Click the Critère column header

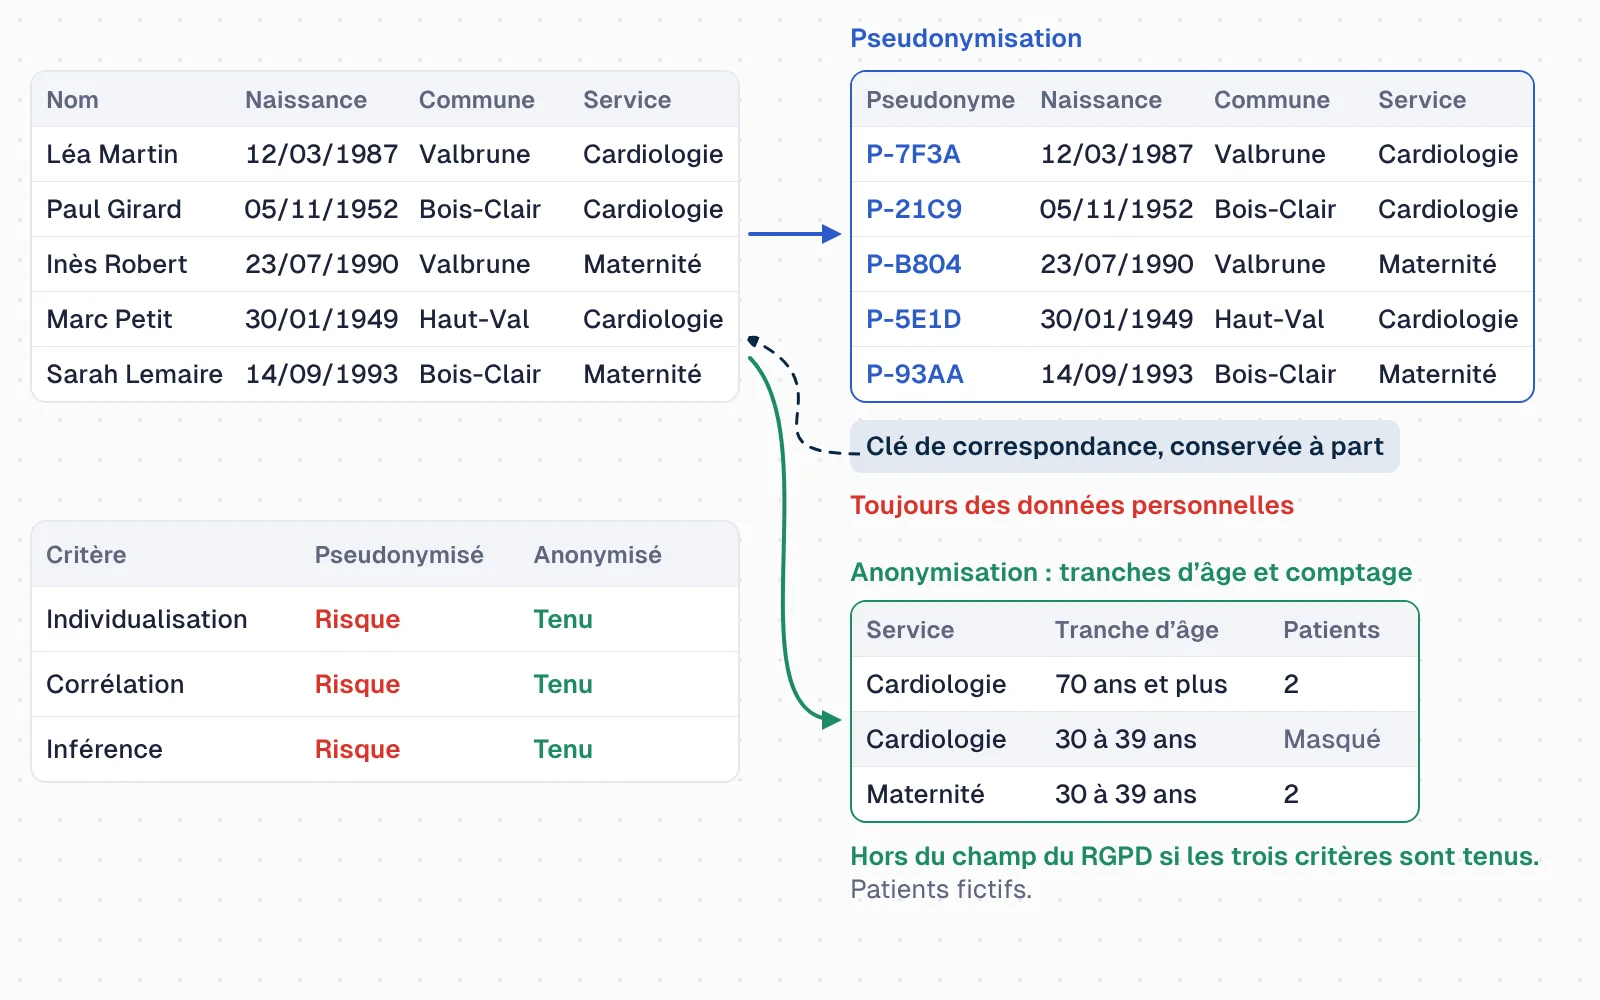(x=86, y=555)
